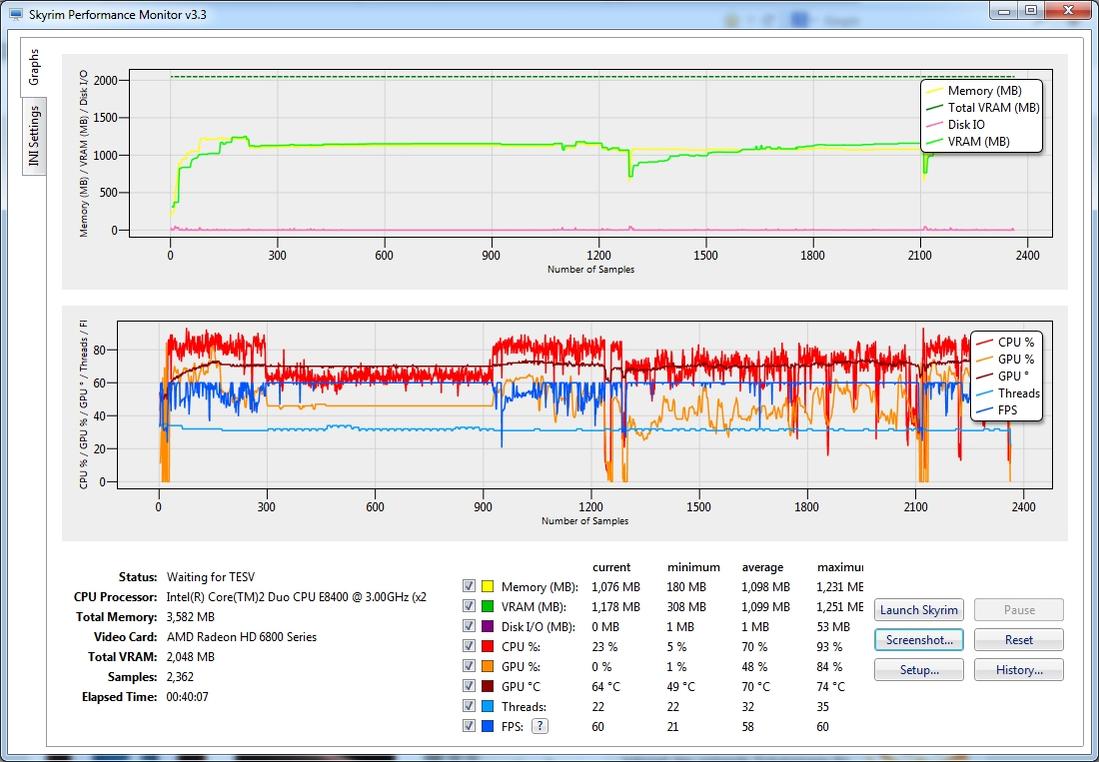Toggle the FPS checkbox

tap(469, 727)
